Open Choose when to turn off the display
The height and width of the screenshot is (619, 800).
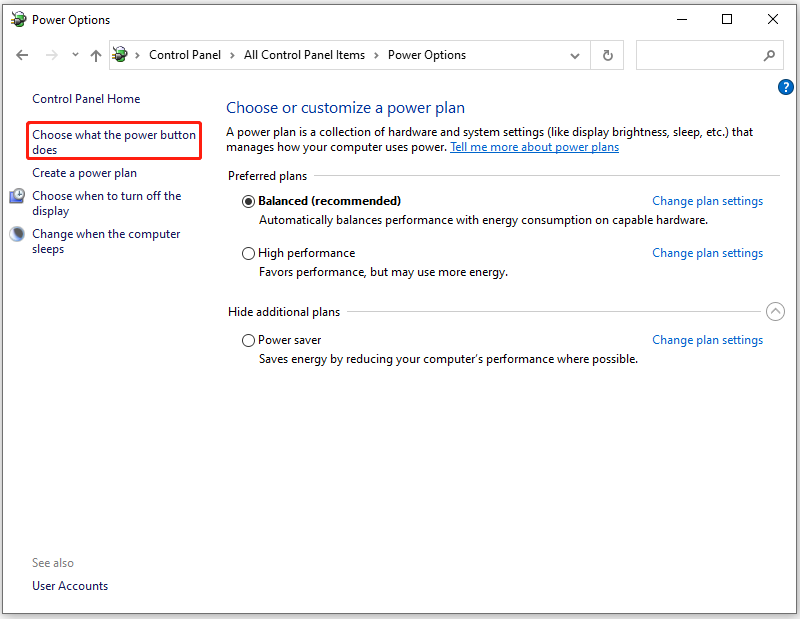point(107,203)
